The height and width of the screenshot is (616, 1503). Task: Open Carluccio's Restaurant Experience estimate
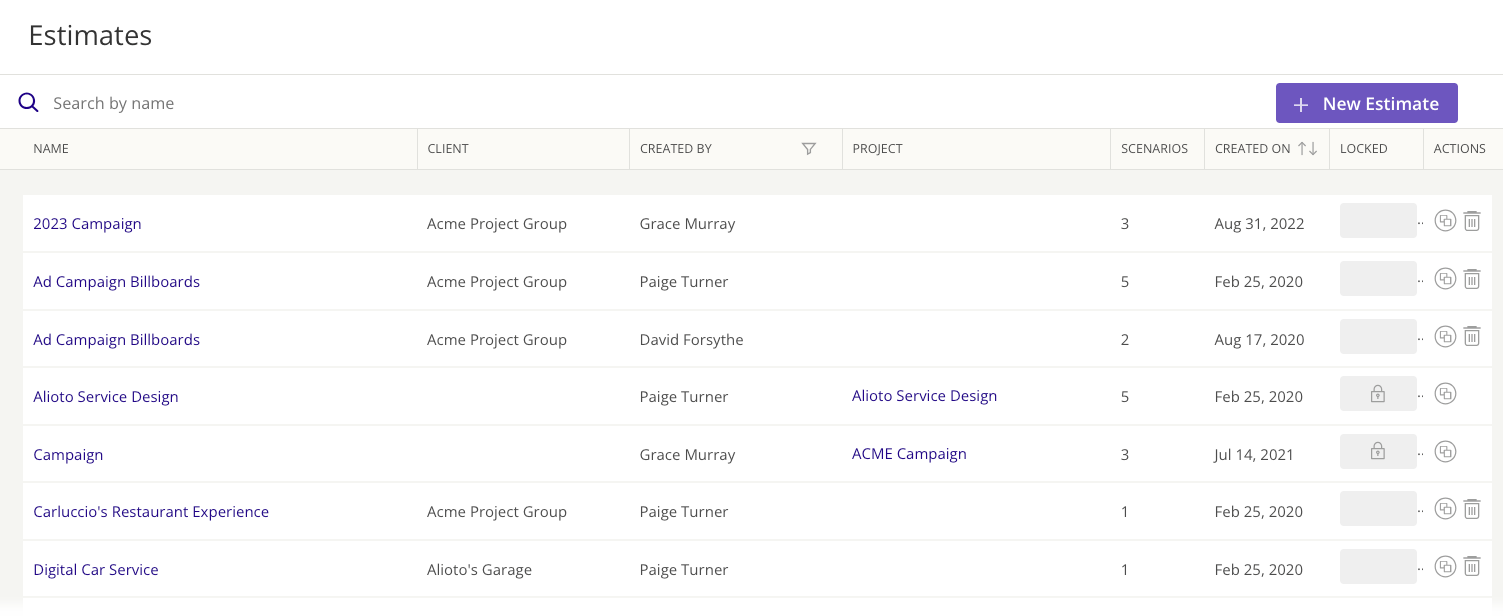pyautogui.click(x=151, y=512)
